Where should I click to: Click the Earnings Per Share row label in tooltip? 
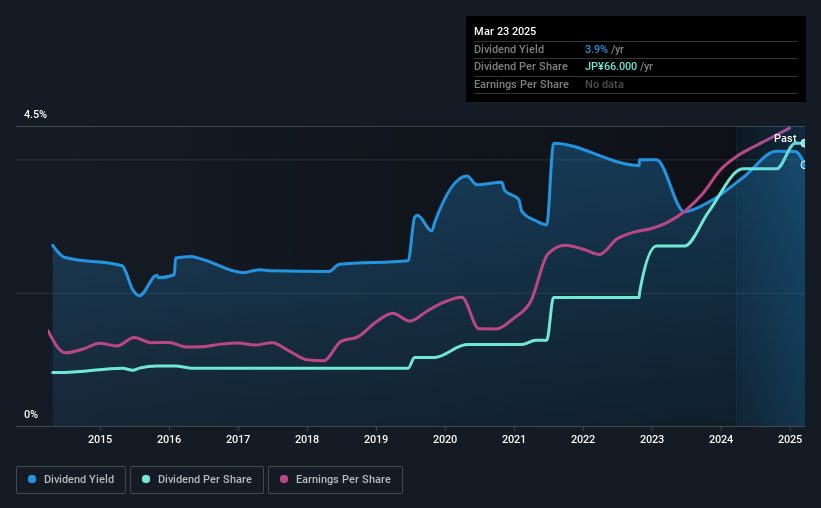[522, 84]
